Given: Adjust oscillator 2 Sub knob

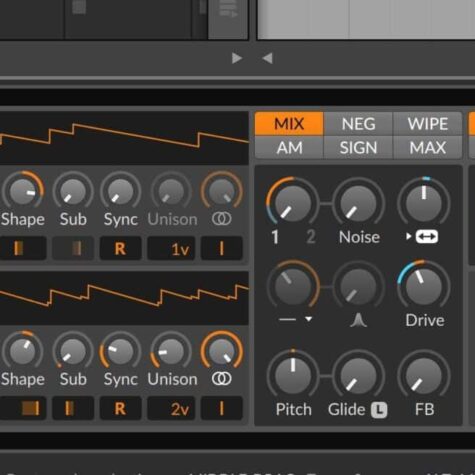Looking at the screenshot, I should 73,351.
